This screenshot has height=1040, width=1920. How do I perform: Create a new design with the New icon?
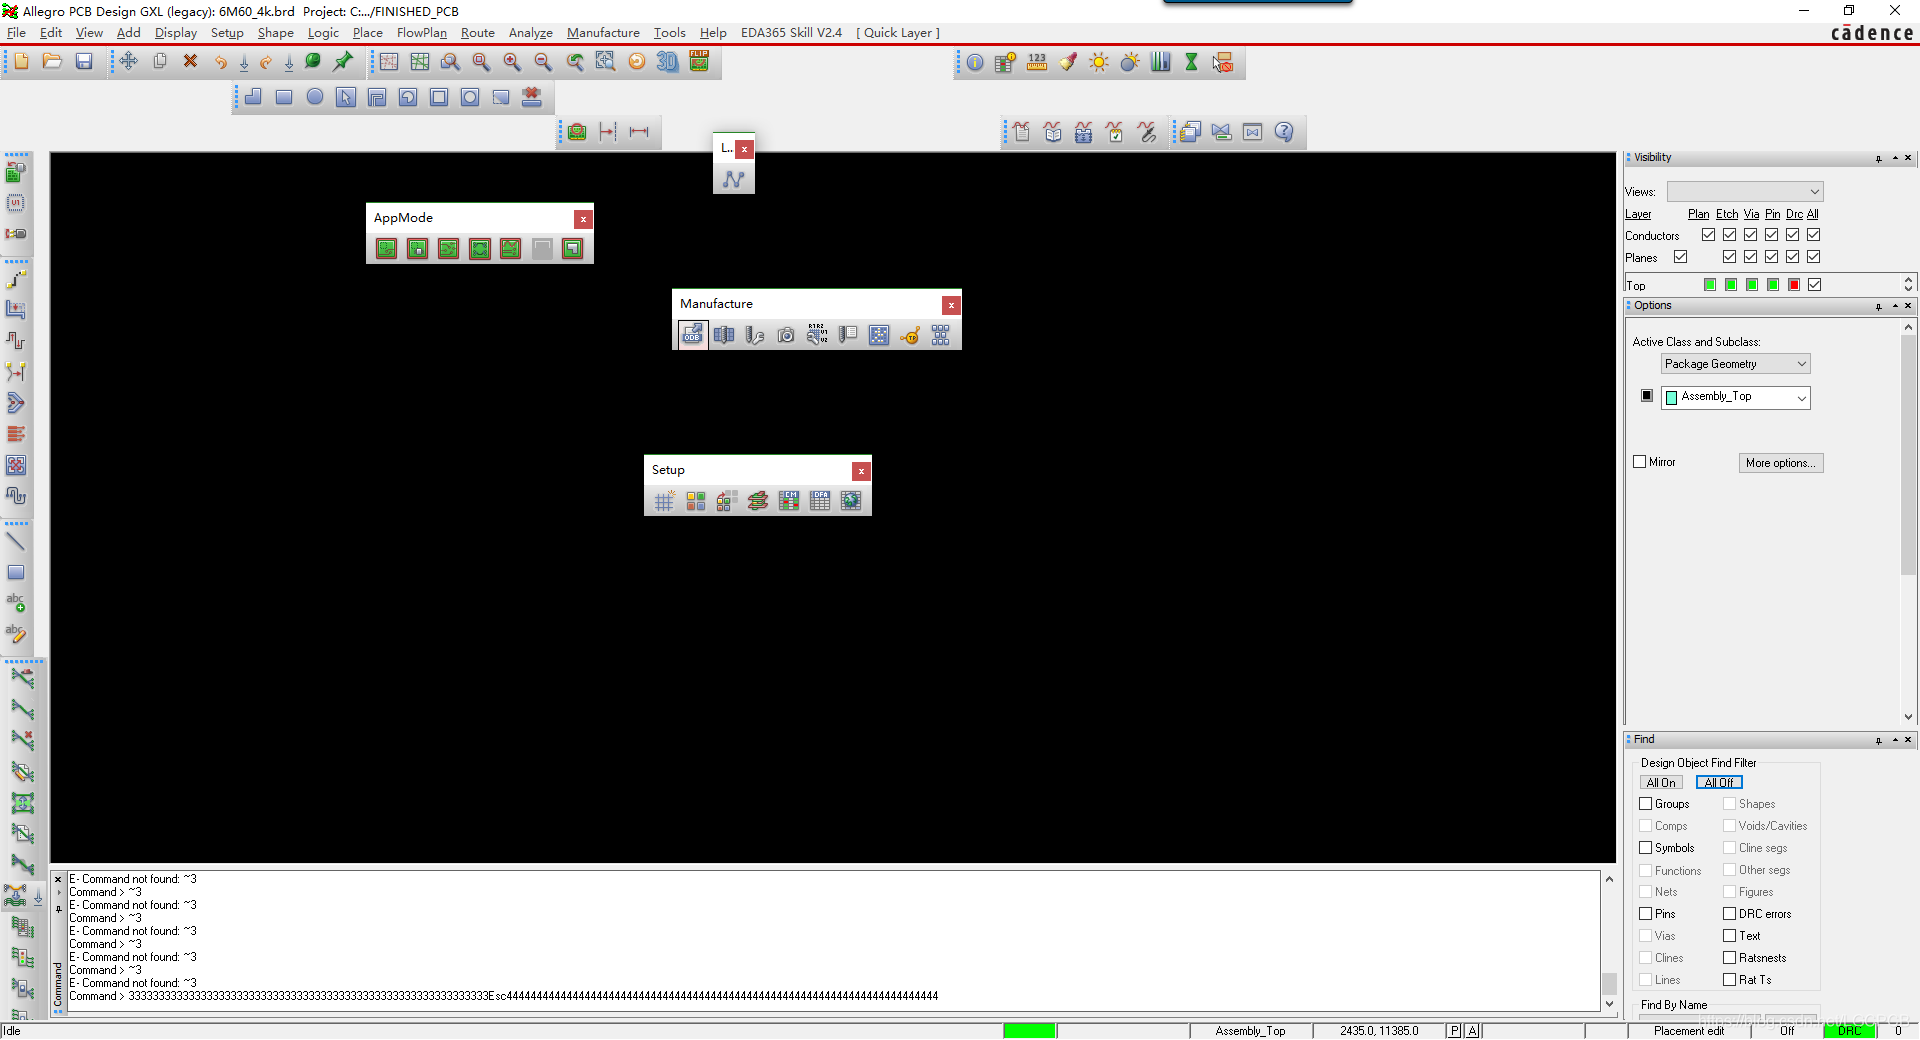(x=21, y=62)
